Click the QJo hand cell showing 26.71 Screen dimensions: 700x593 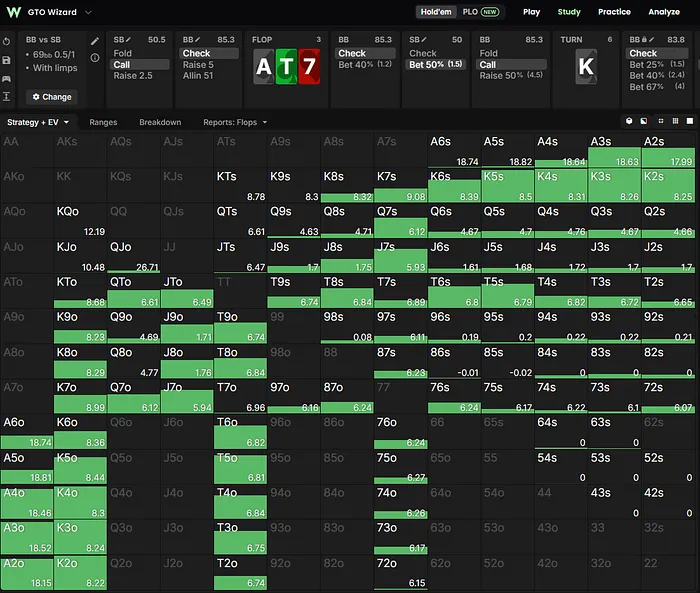[x=133, y=256]
